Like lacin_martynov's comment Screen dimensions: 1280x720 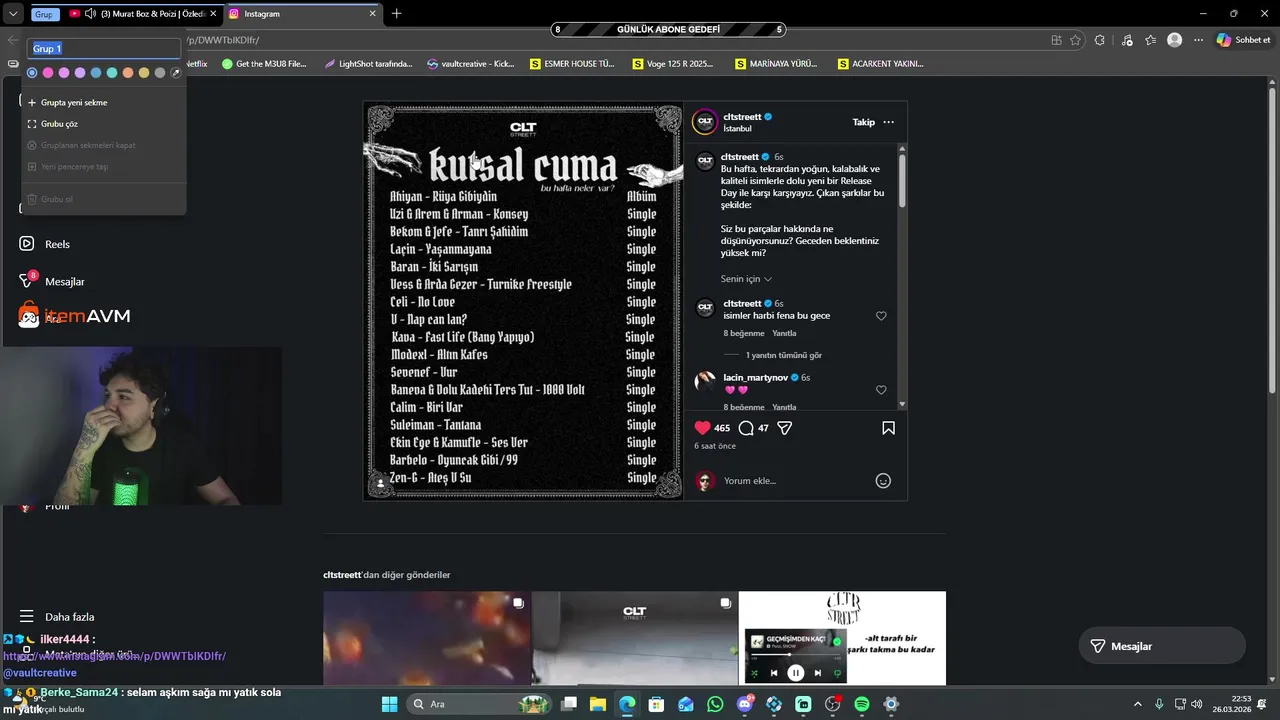881,390
